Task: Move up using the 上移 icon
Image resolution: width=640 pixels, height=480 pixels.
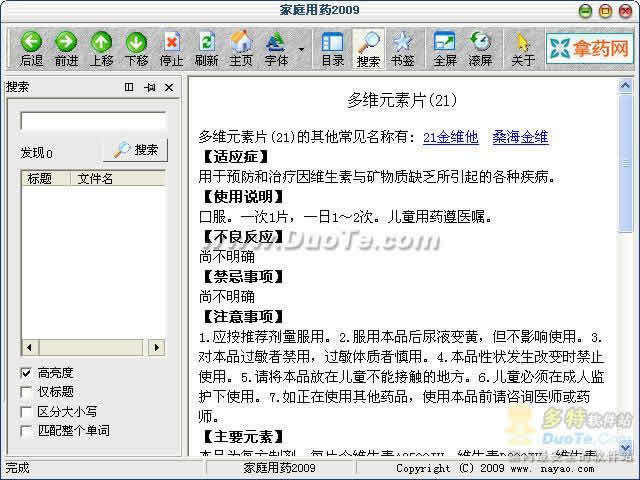Action: [x=101, y=49]
